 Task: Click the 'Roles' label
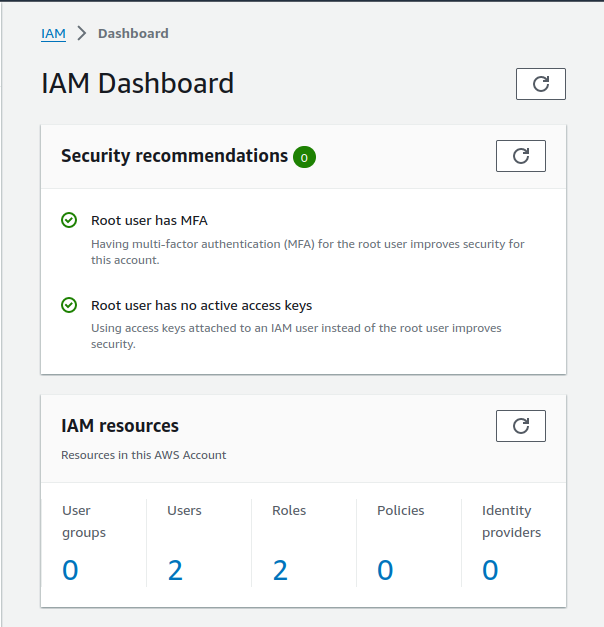(289, 511)
